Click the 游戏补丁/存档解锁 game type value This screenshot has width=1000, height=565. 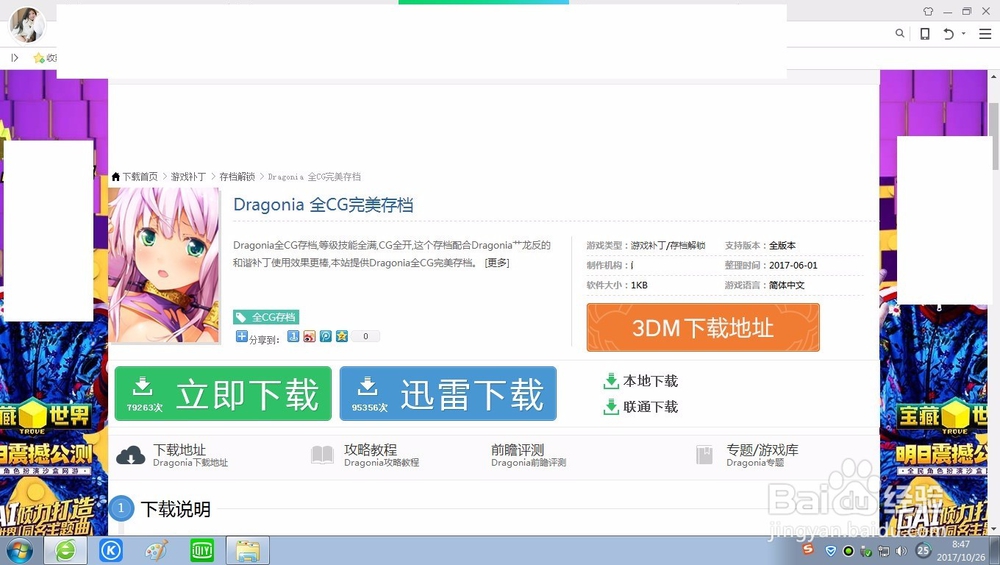(x=668, y=246)
